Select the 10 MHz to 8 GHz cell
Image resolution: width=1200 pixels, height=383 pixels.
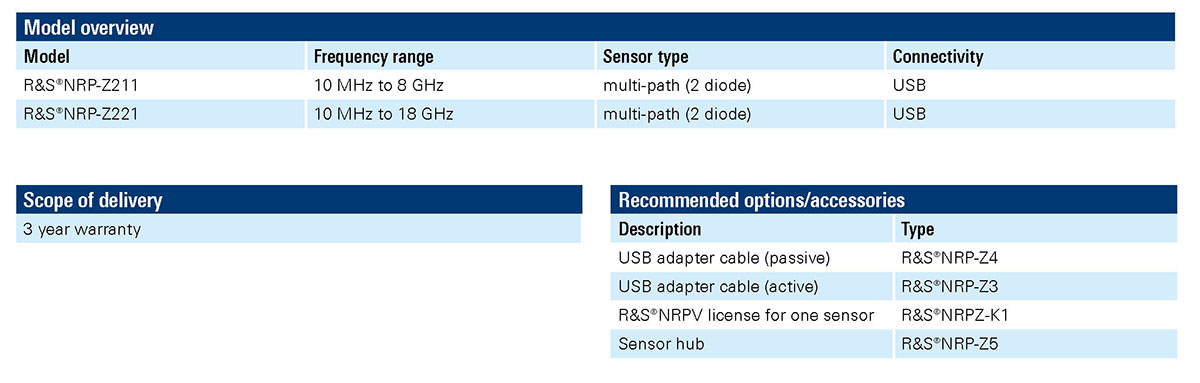pyautogui.click(x=450, y=86)
